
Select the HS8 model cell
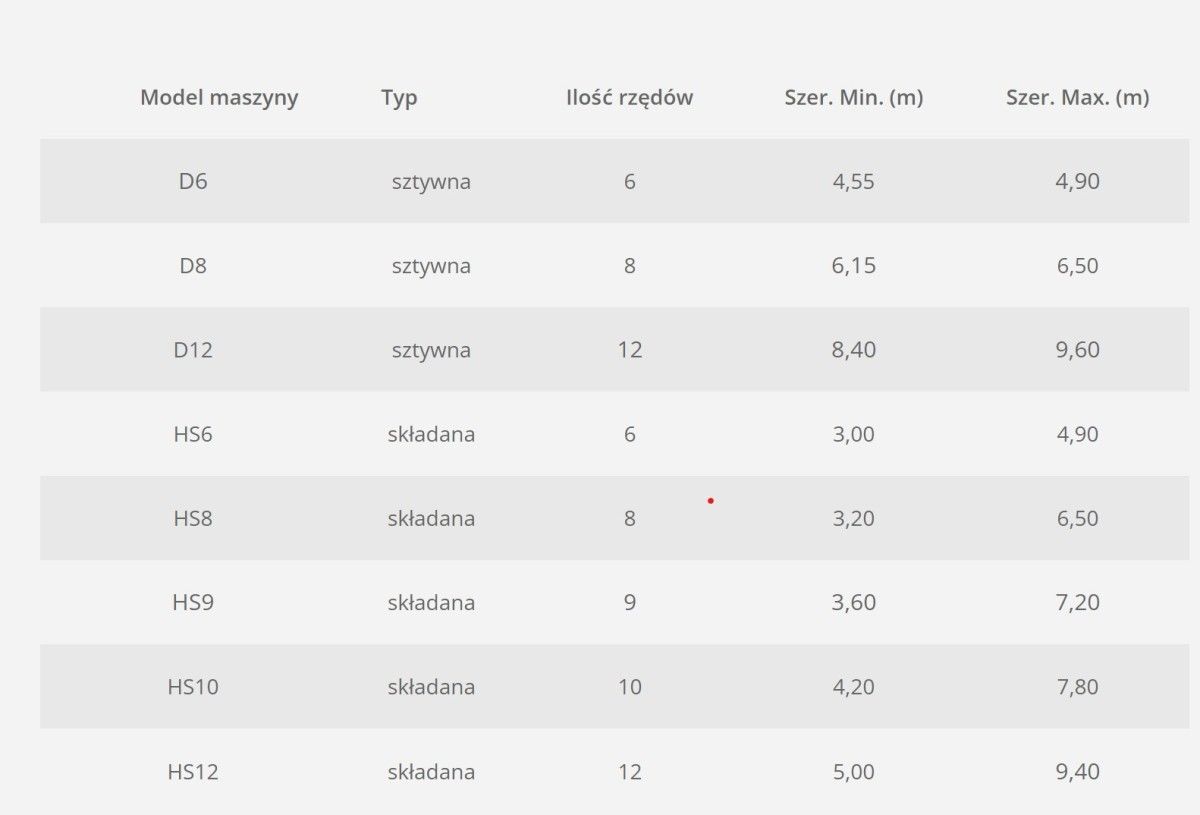point(193,518)
